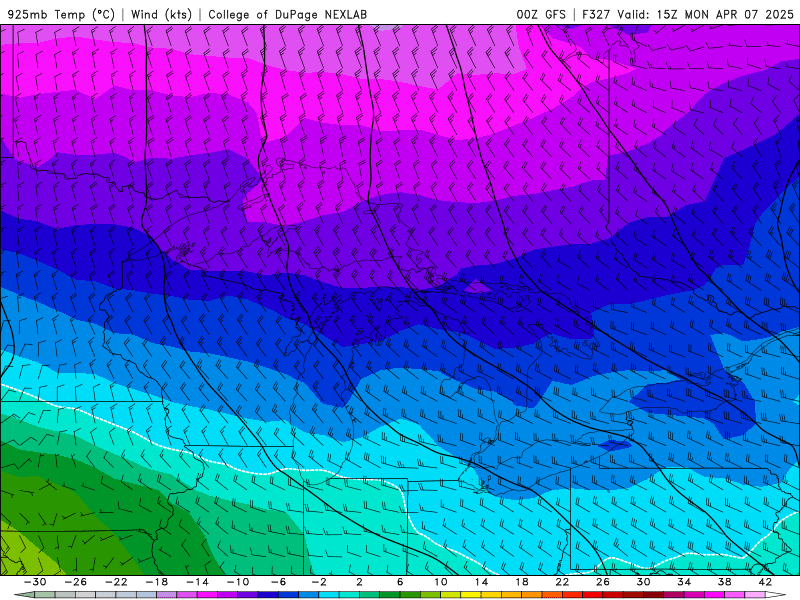This screenshot has height=600, width=800.
Task: Click the -22 color scale label
Action: [116, 582]
